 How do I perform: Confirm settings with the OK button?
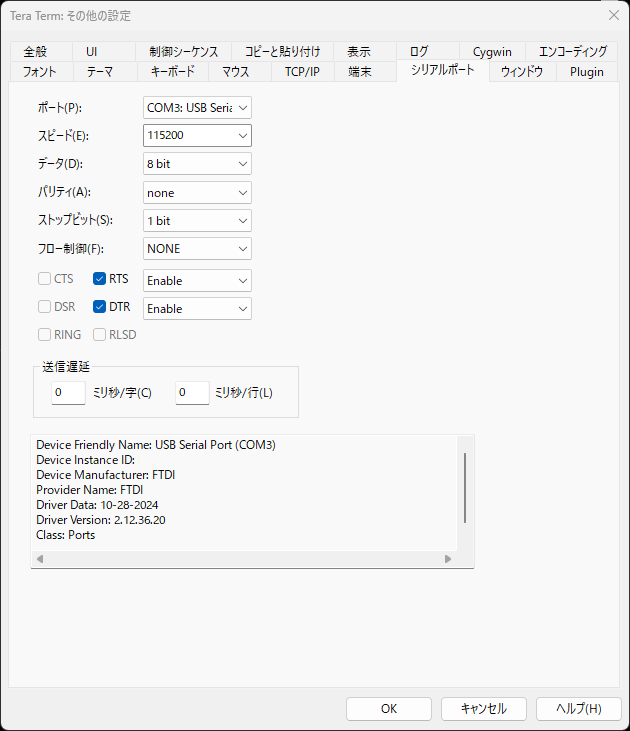coord(389,709)
